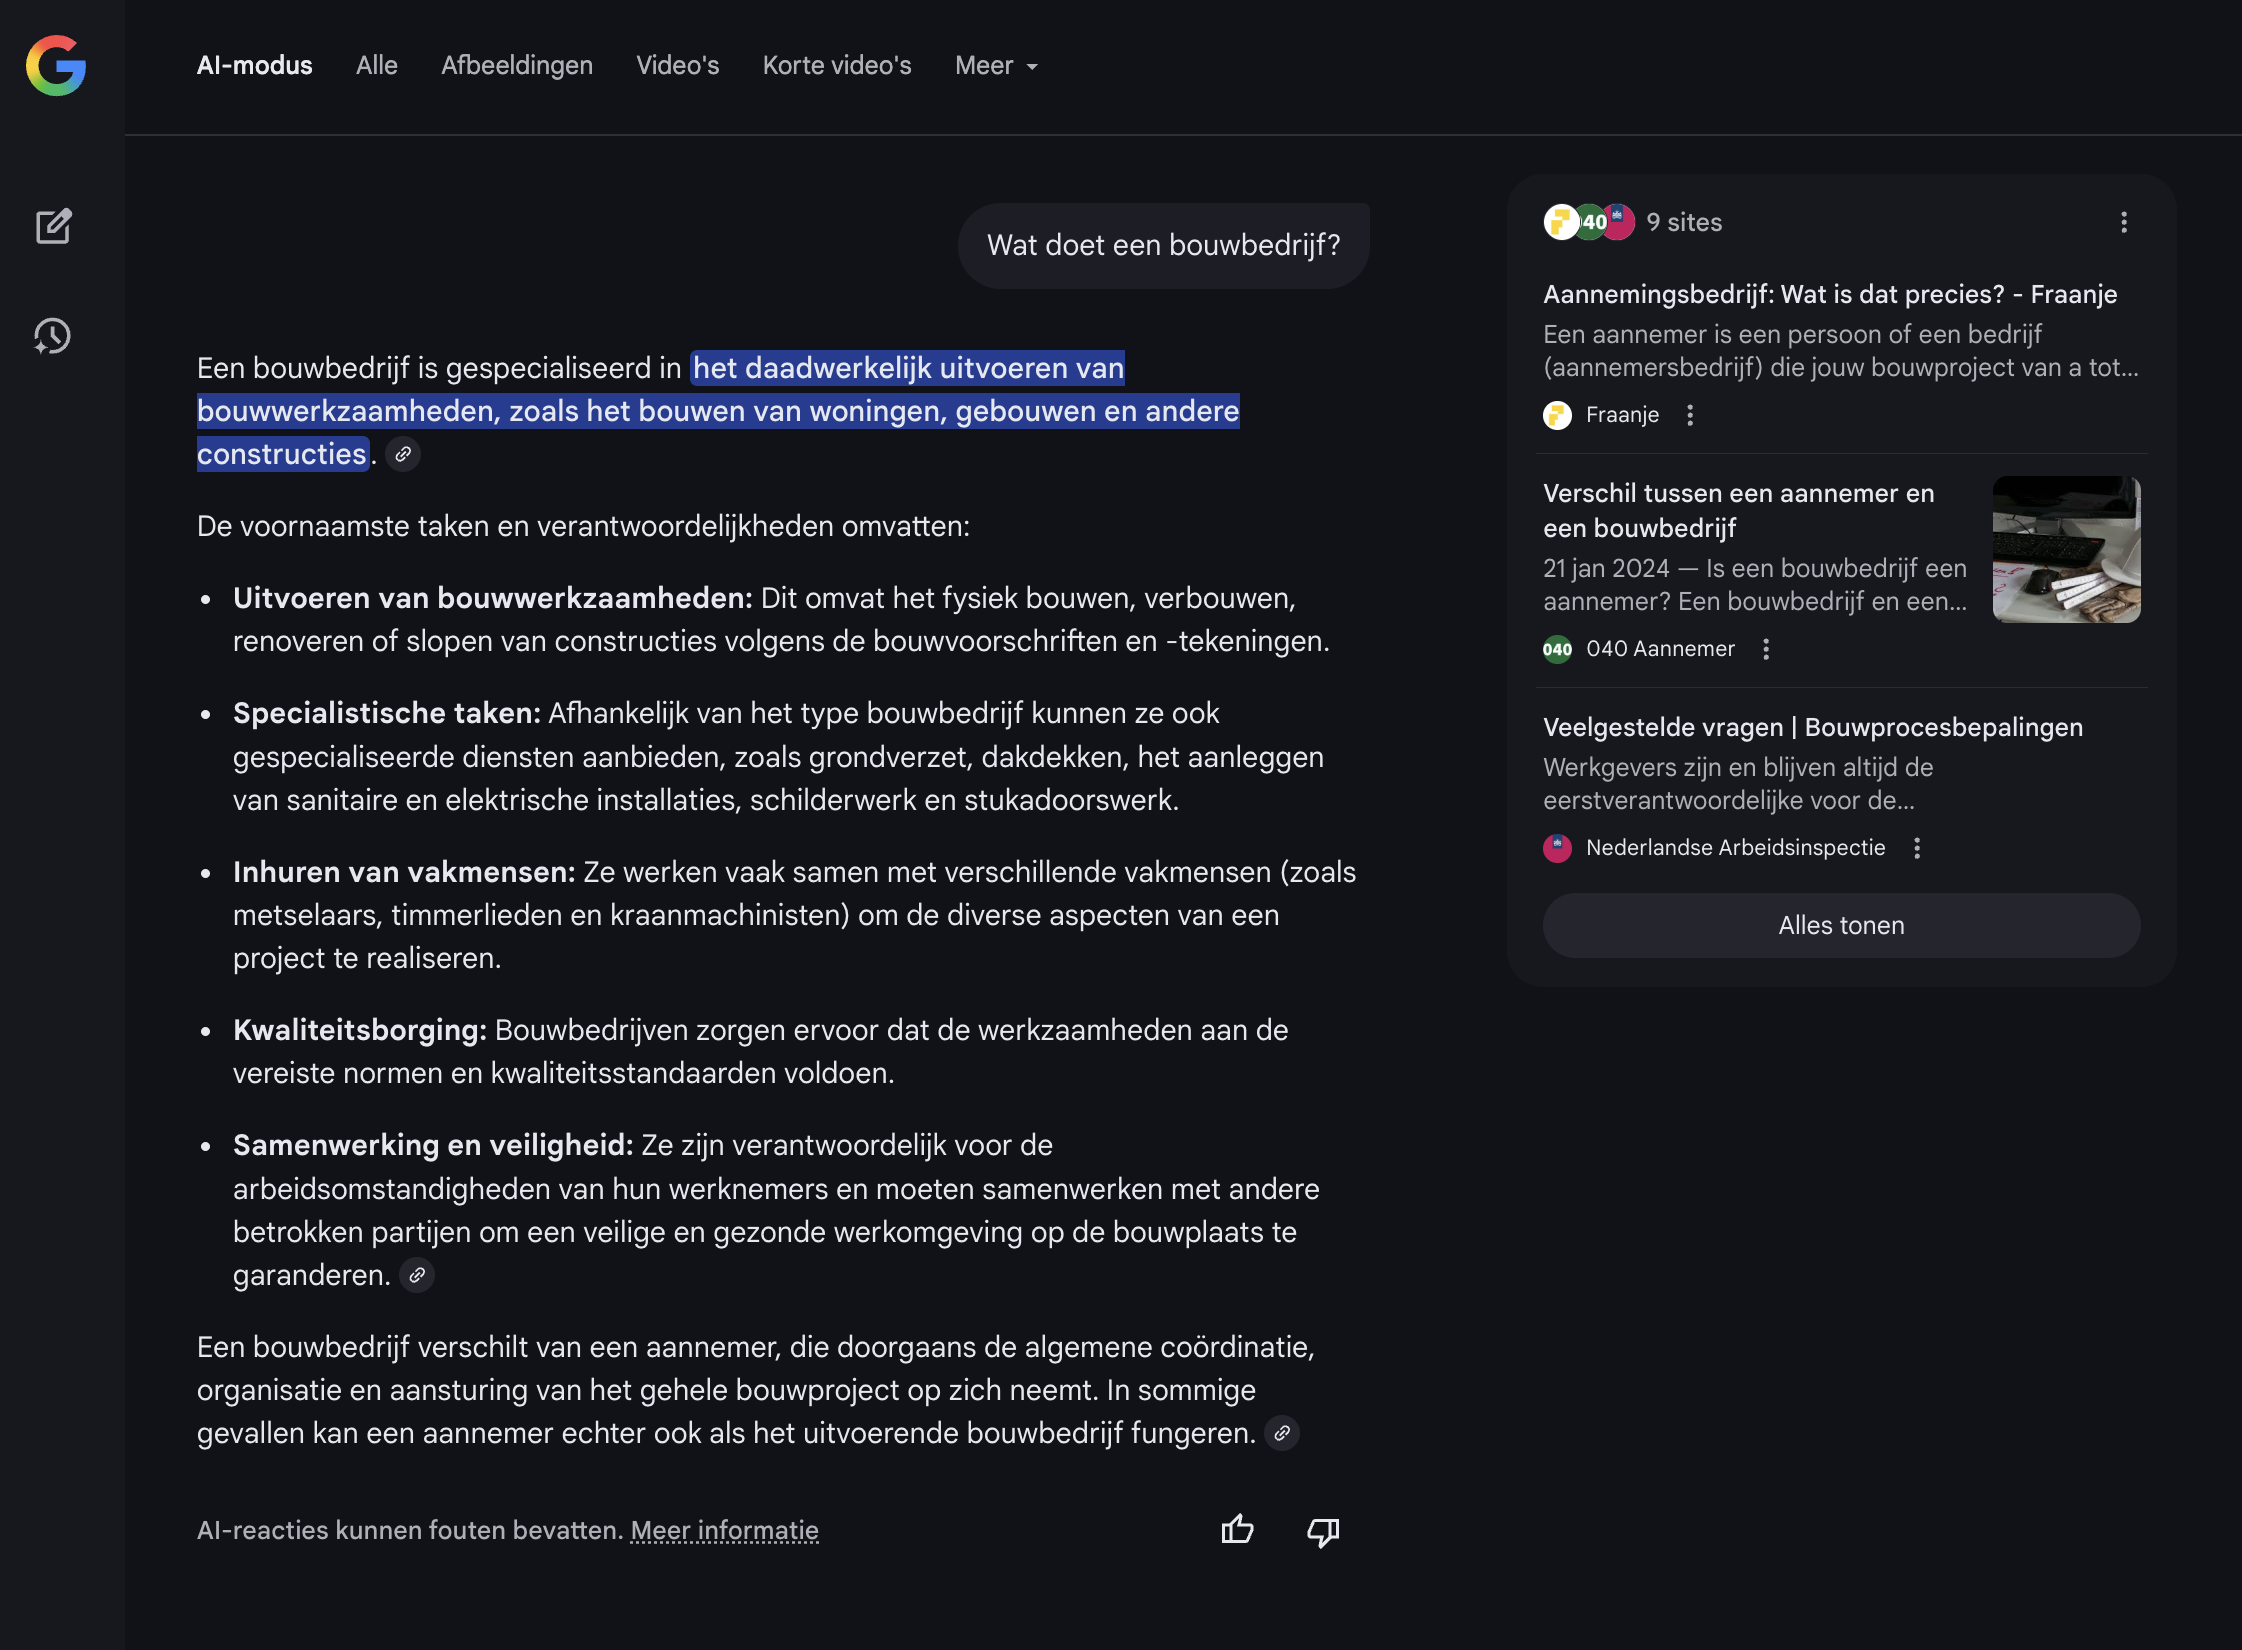The height and width of the screenshot is (1650, 2242).
Task: Select the Alle results tab
Action: [x=377, y=66]
